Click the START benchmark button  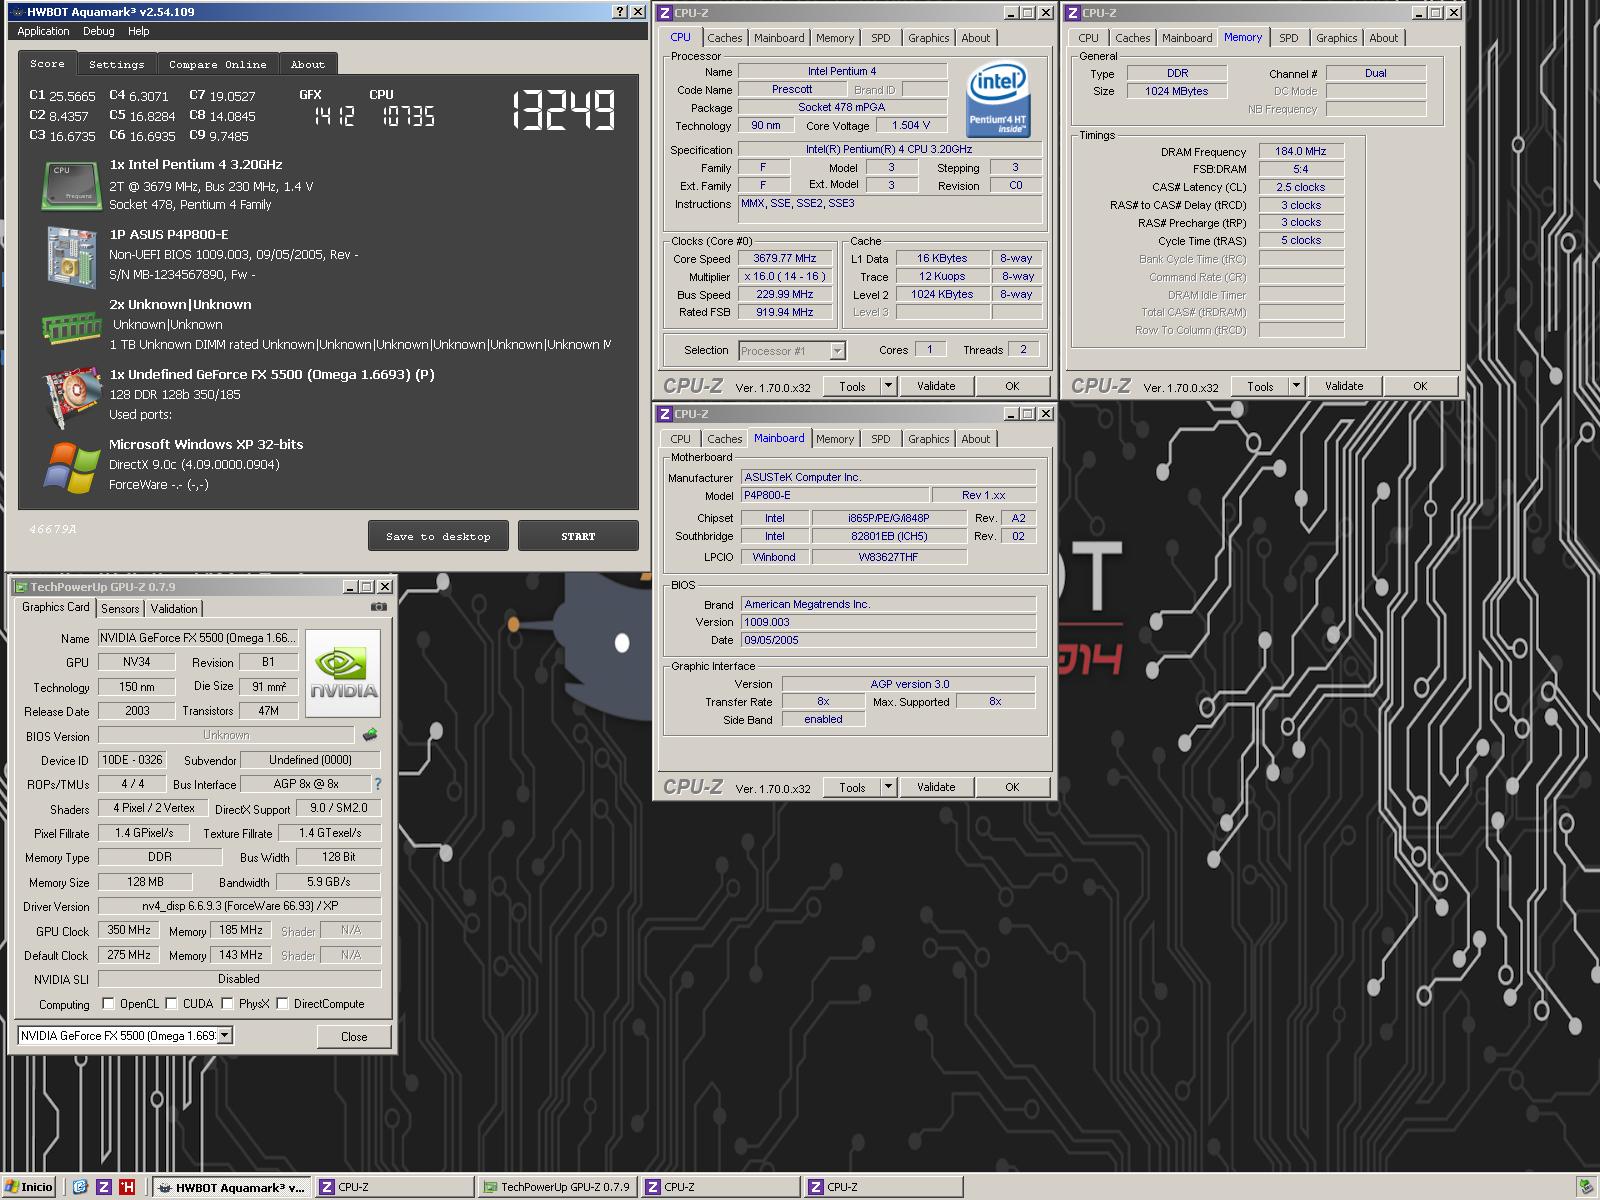(578, 536)
